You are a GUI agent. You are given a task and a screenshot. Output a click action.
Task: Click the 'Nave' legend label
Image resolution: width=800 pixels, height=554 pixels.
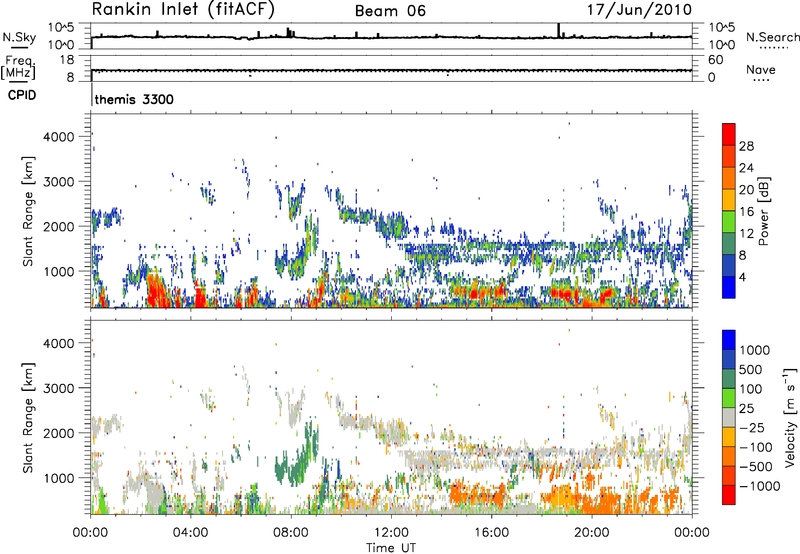pos(761,69)
